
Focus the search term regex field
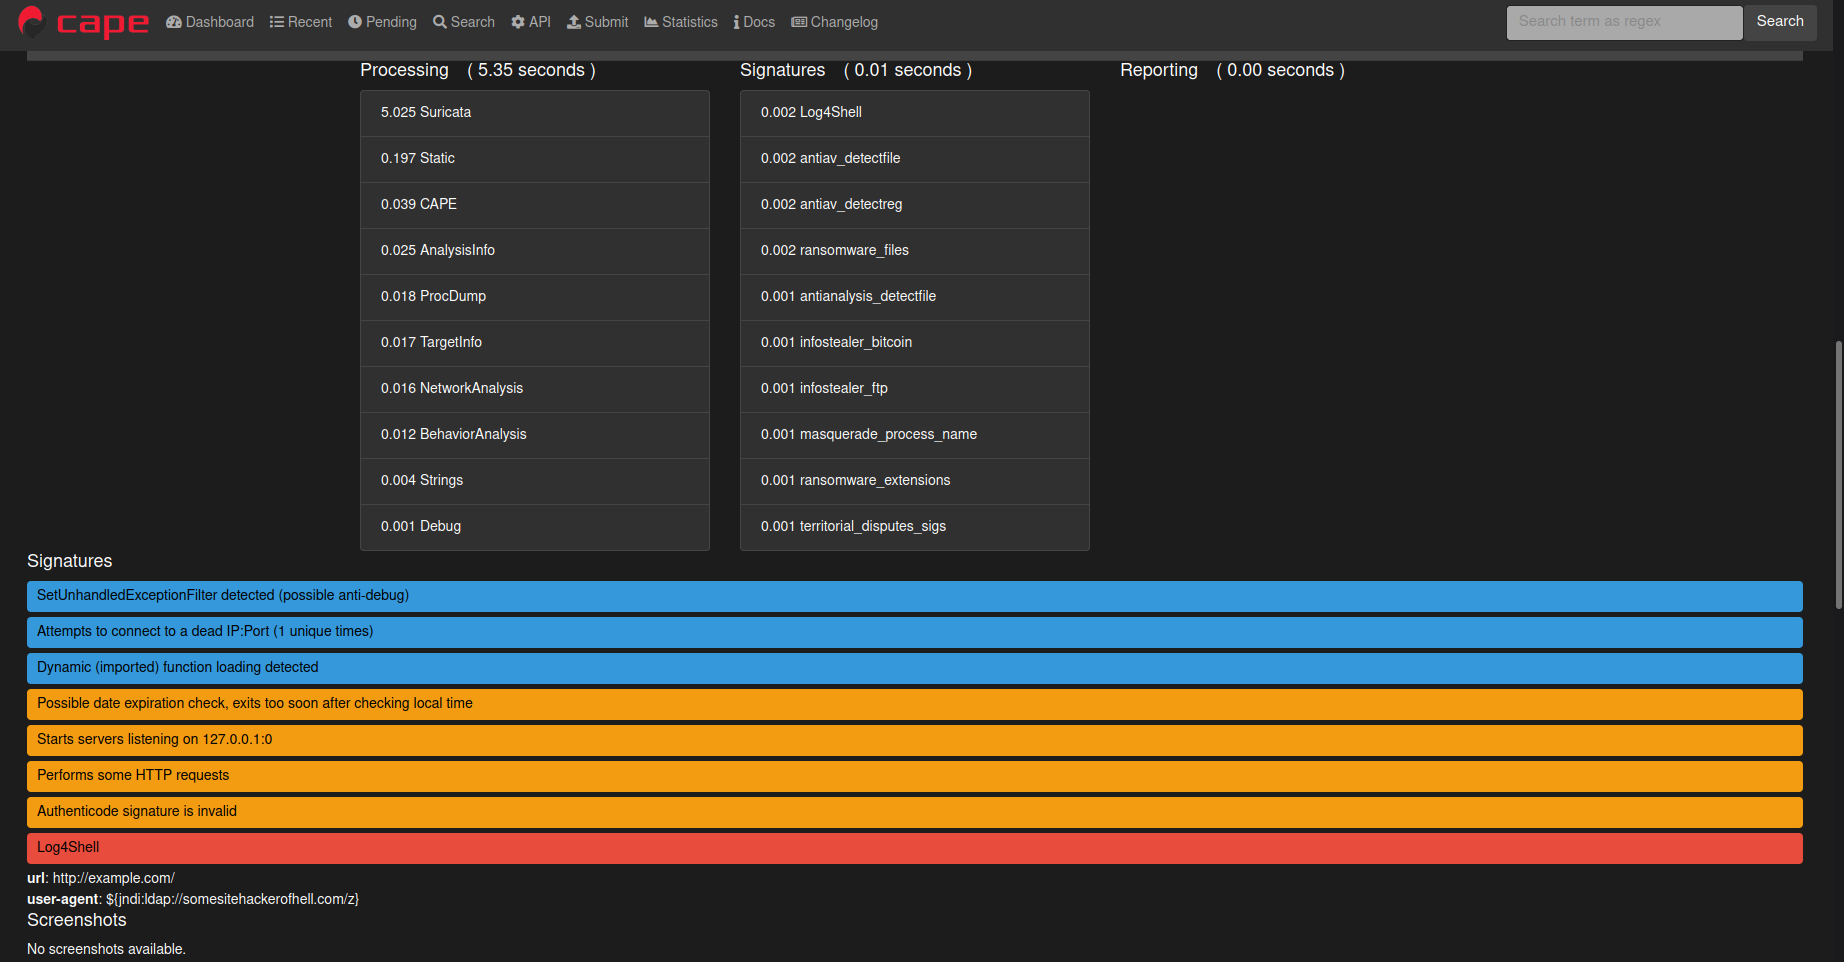click(1625, 22)
